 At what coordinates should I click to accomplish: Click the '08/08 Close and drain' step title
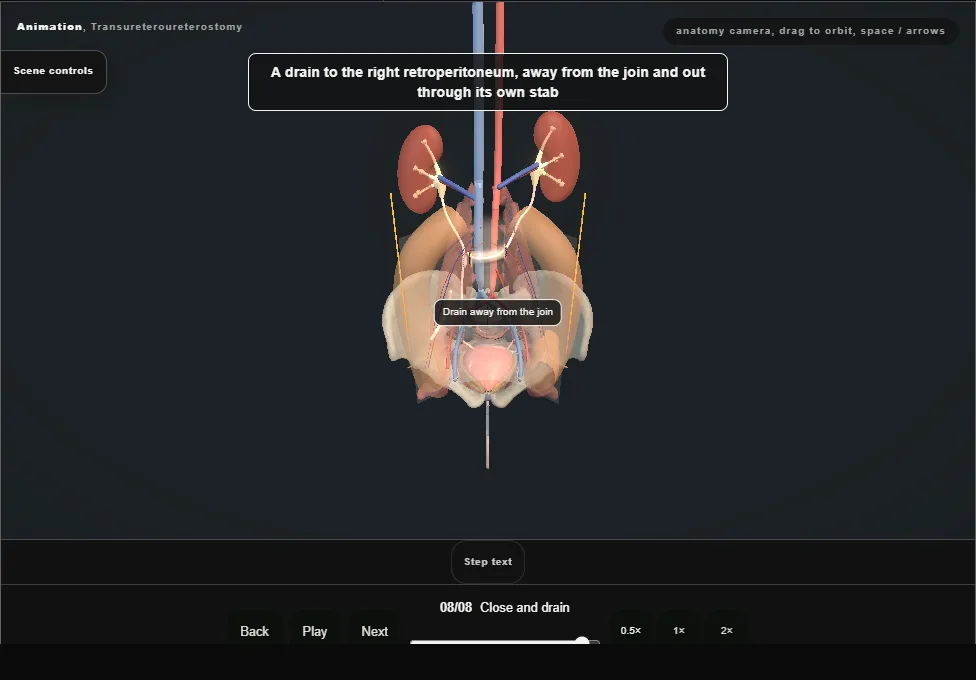coord(505,607)
